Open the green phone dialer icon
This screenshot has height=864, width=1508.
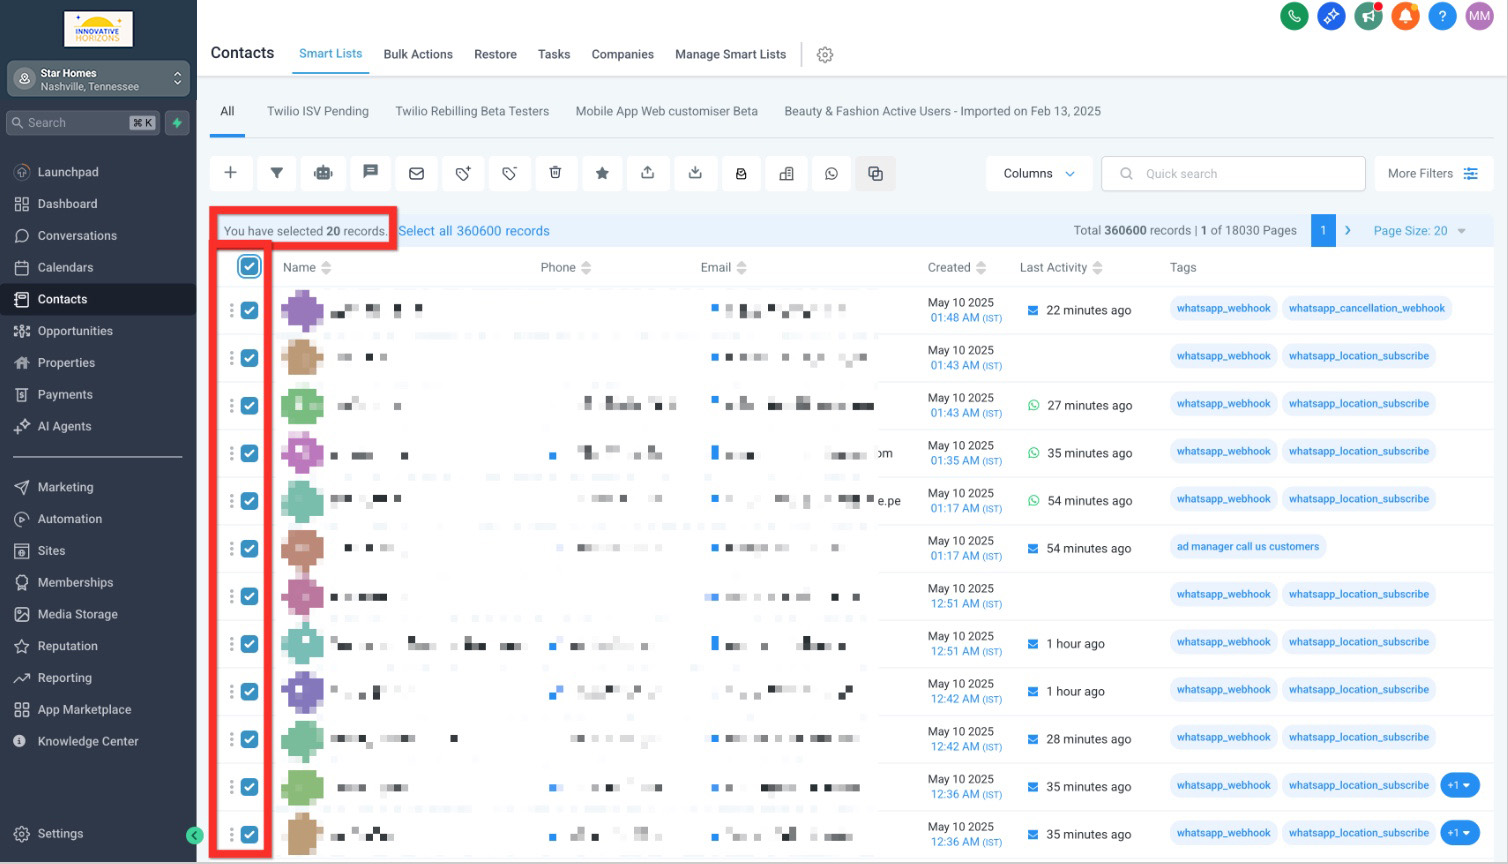(x=1294, y=16)
